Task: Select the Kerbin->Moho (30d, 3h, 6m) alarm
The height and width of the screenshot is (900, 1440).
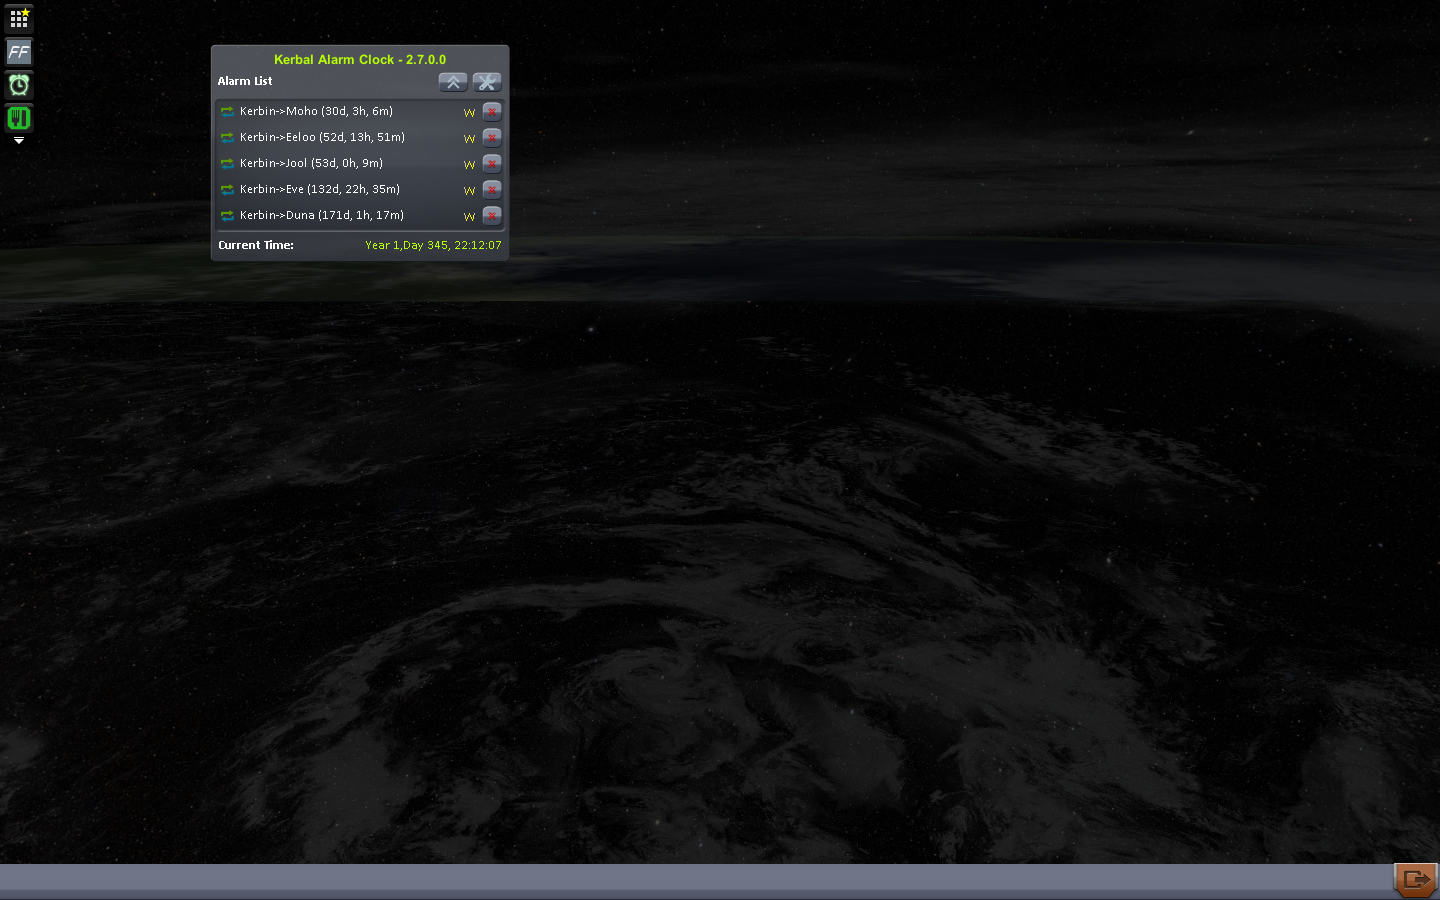Action: click(316, 112)
